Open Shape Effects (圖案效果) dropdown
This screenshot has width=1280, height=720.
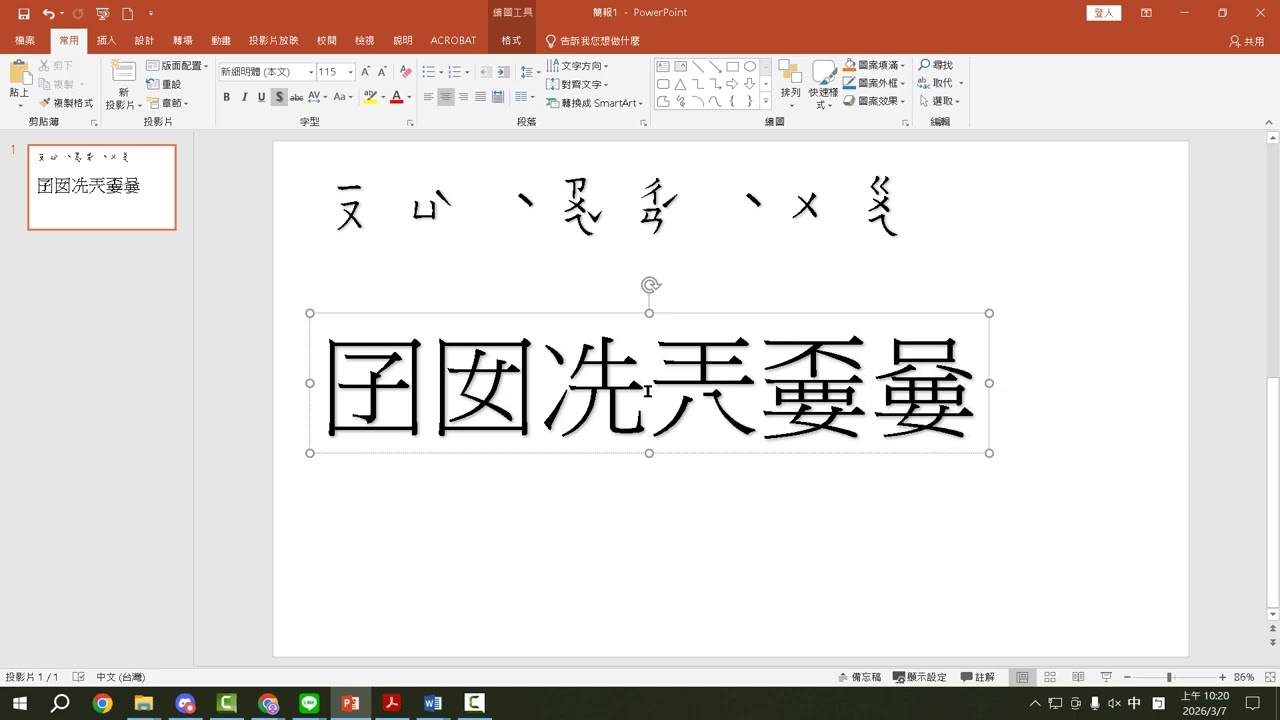point(875,101)
